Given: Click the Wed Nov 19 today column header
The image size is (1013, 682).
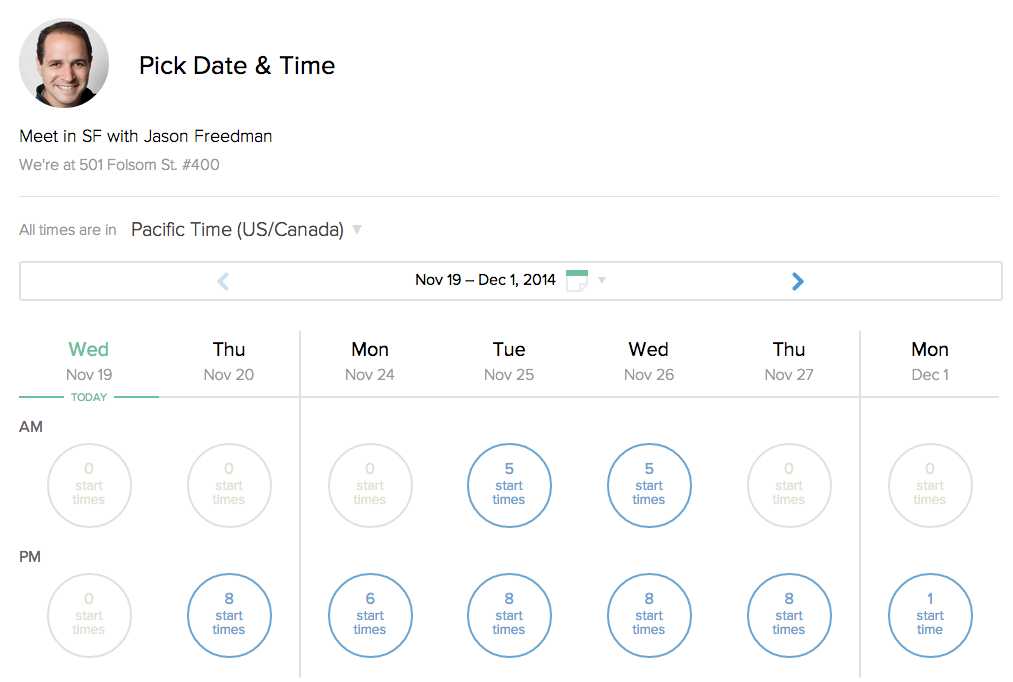Looking at the screenshot, I should tap(89, 361).
